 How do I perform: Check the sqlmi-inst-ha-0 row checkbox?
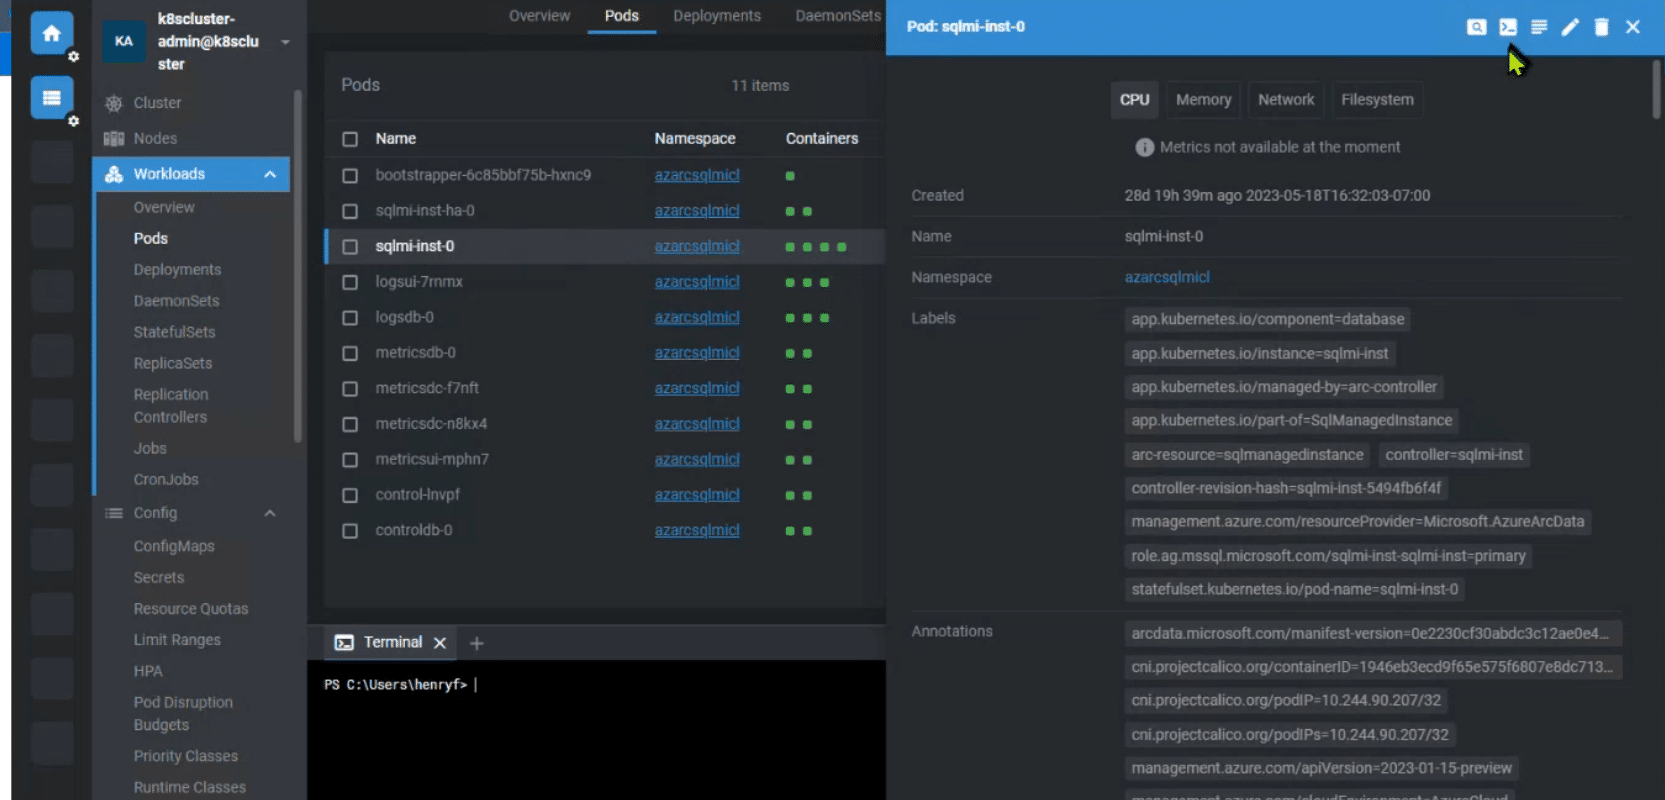tap(350, 212)
